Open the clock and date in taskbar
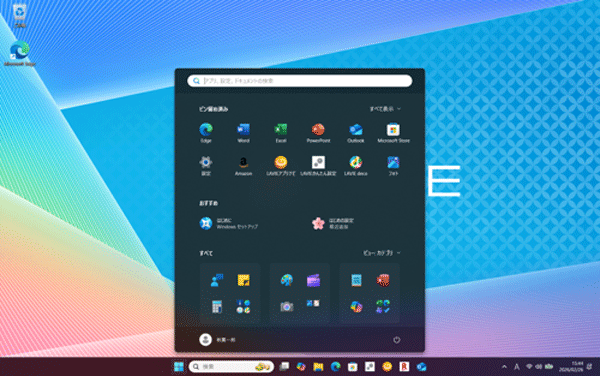 571,366
